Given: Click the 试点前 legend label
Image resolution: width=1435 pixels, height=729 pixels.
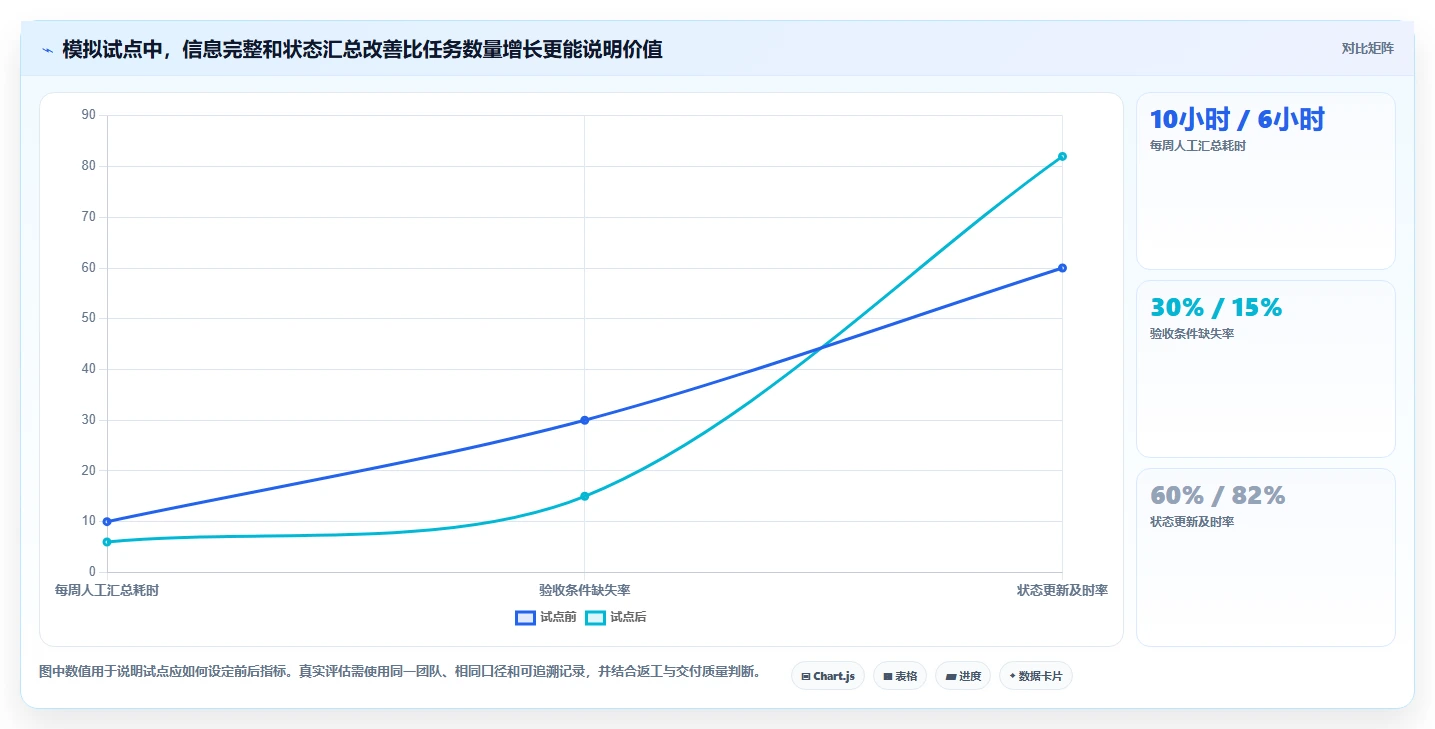Looking at the screenshot, I should click(x=558, y=618).
